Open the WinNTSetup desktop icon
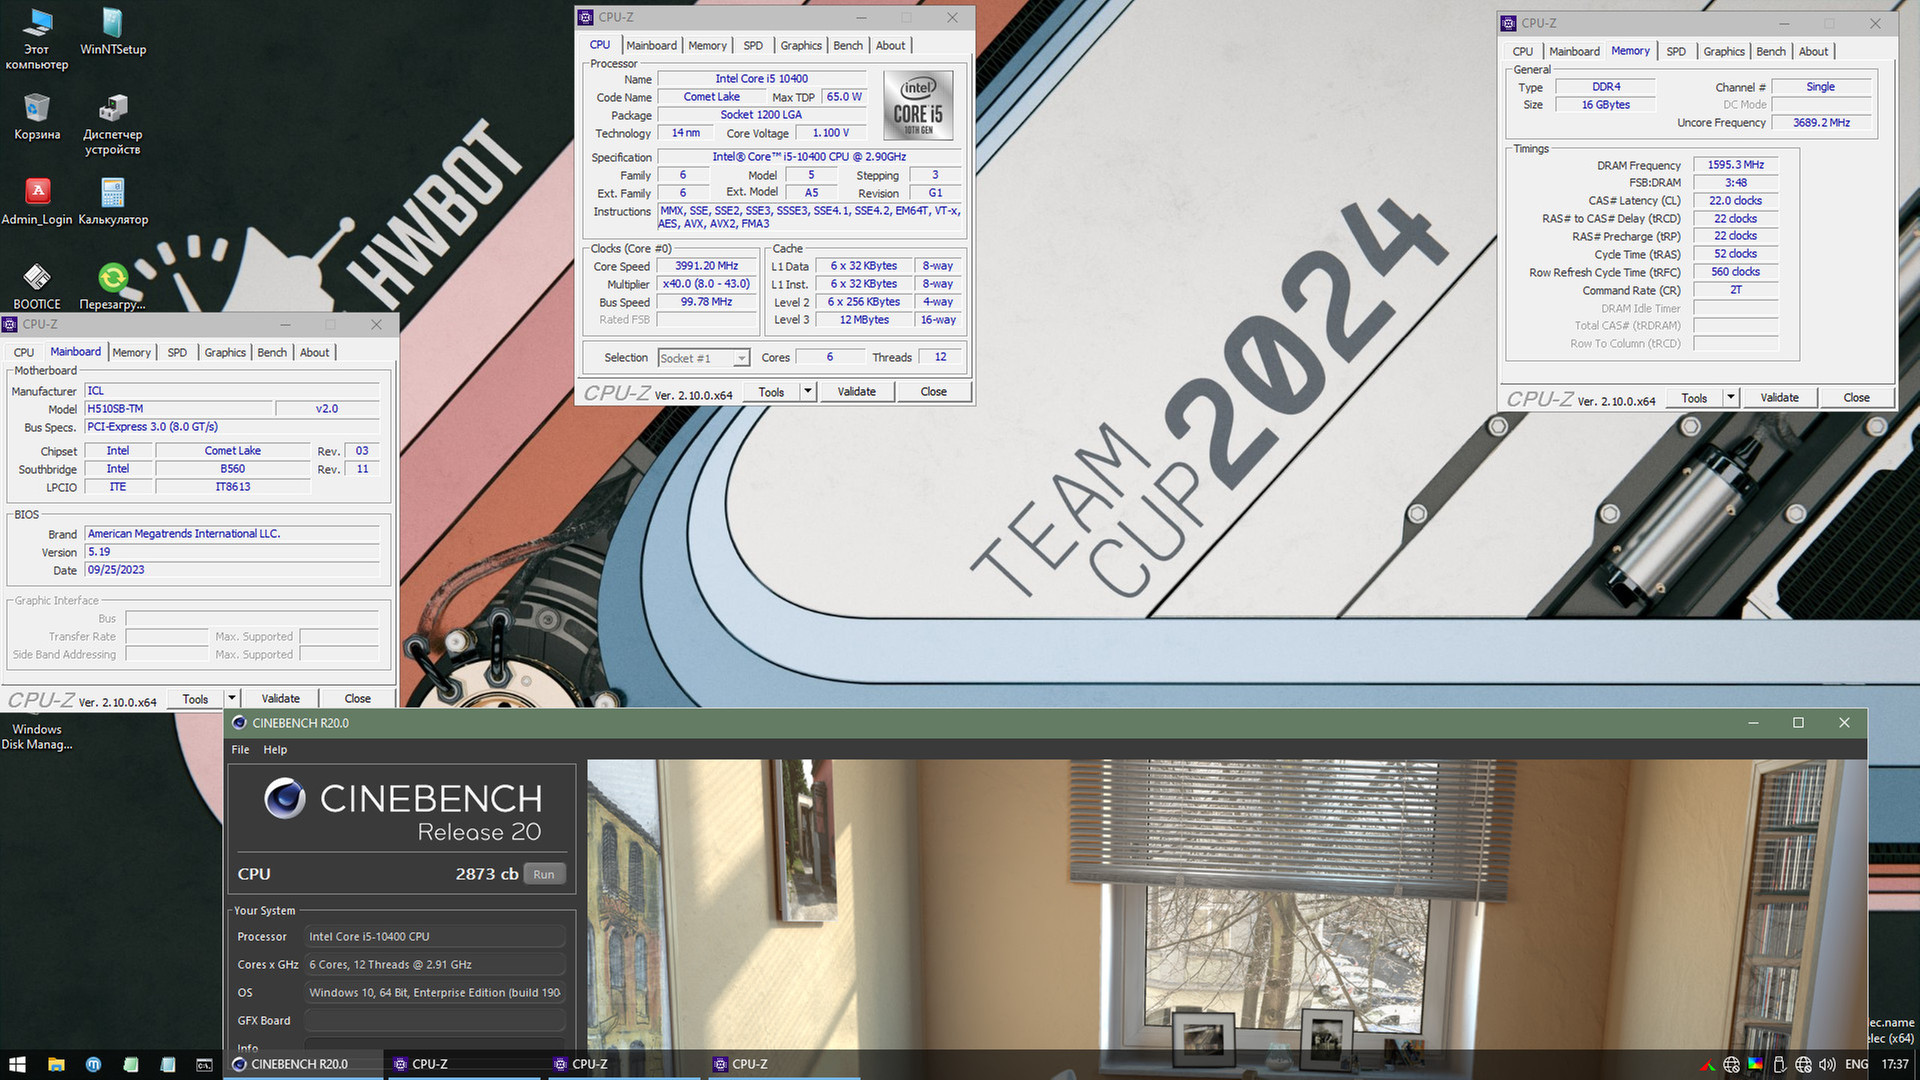This screenshot has width=1920, height=1080. 113,30
